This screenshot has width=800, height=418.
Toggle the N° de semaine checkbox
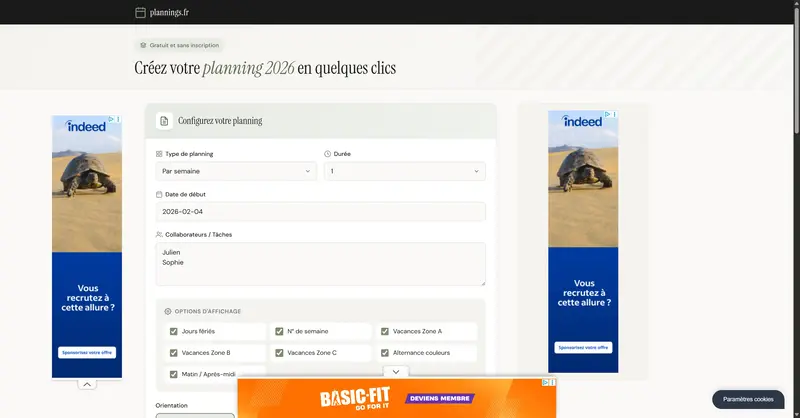279,332
